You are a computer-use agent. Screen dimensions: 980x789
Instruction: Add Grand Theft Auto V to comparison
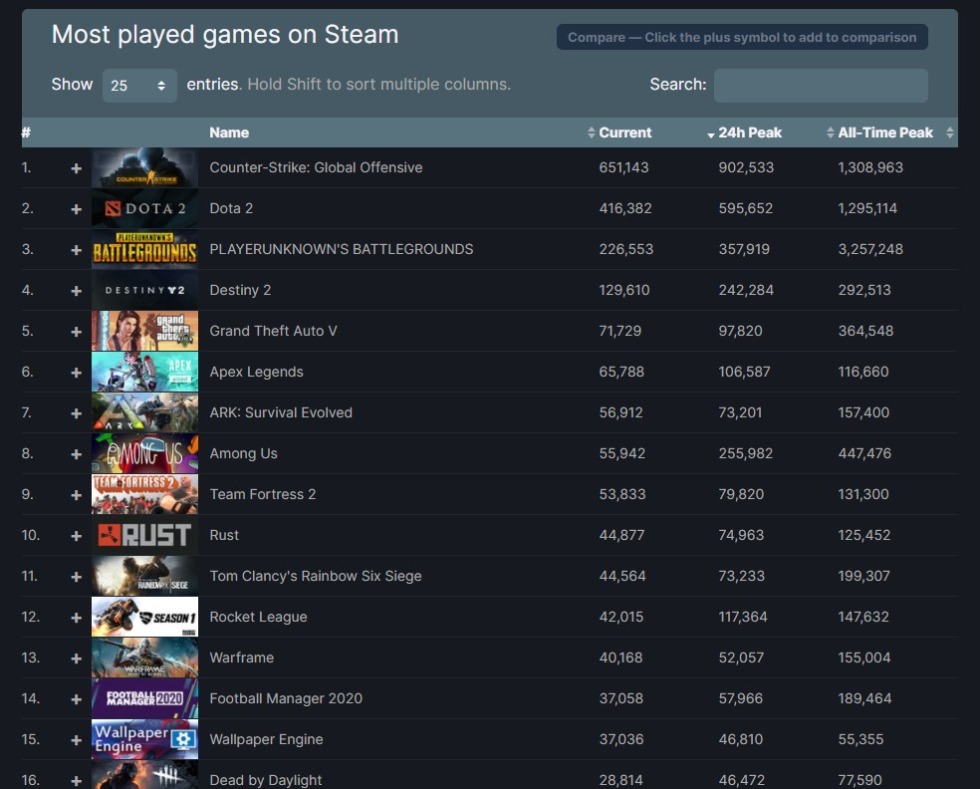coord(76,332)
